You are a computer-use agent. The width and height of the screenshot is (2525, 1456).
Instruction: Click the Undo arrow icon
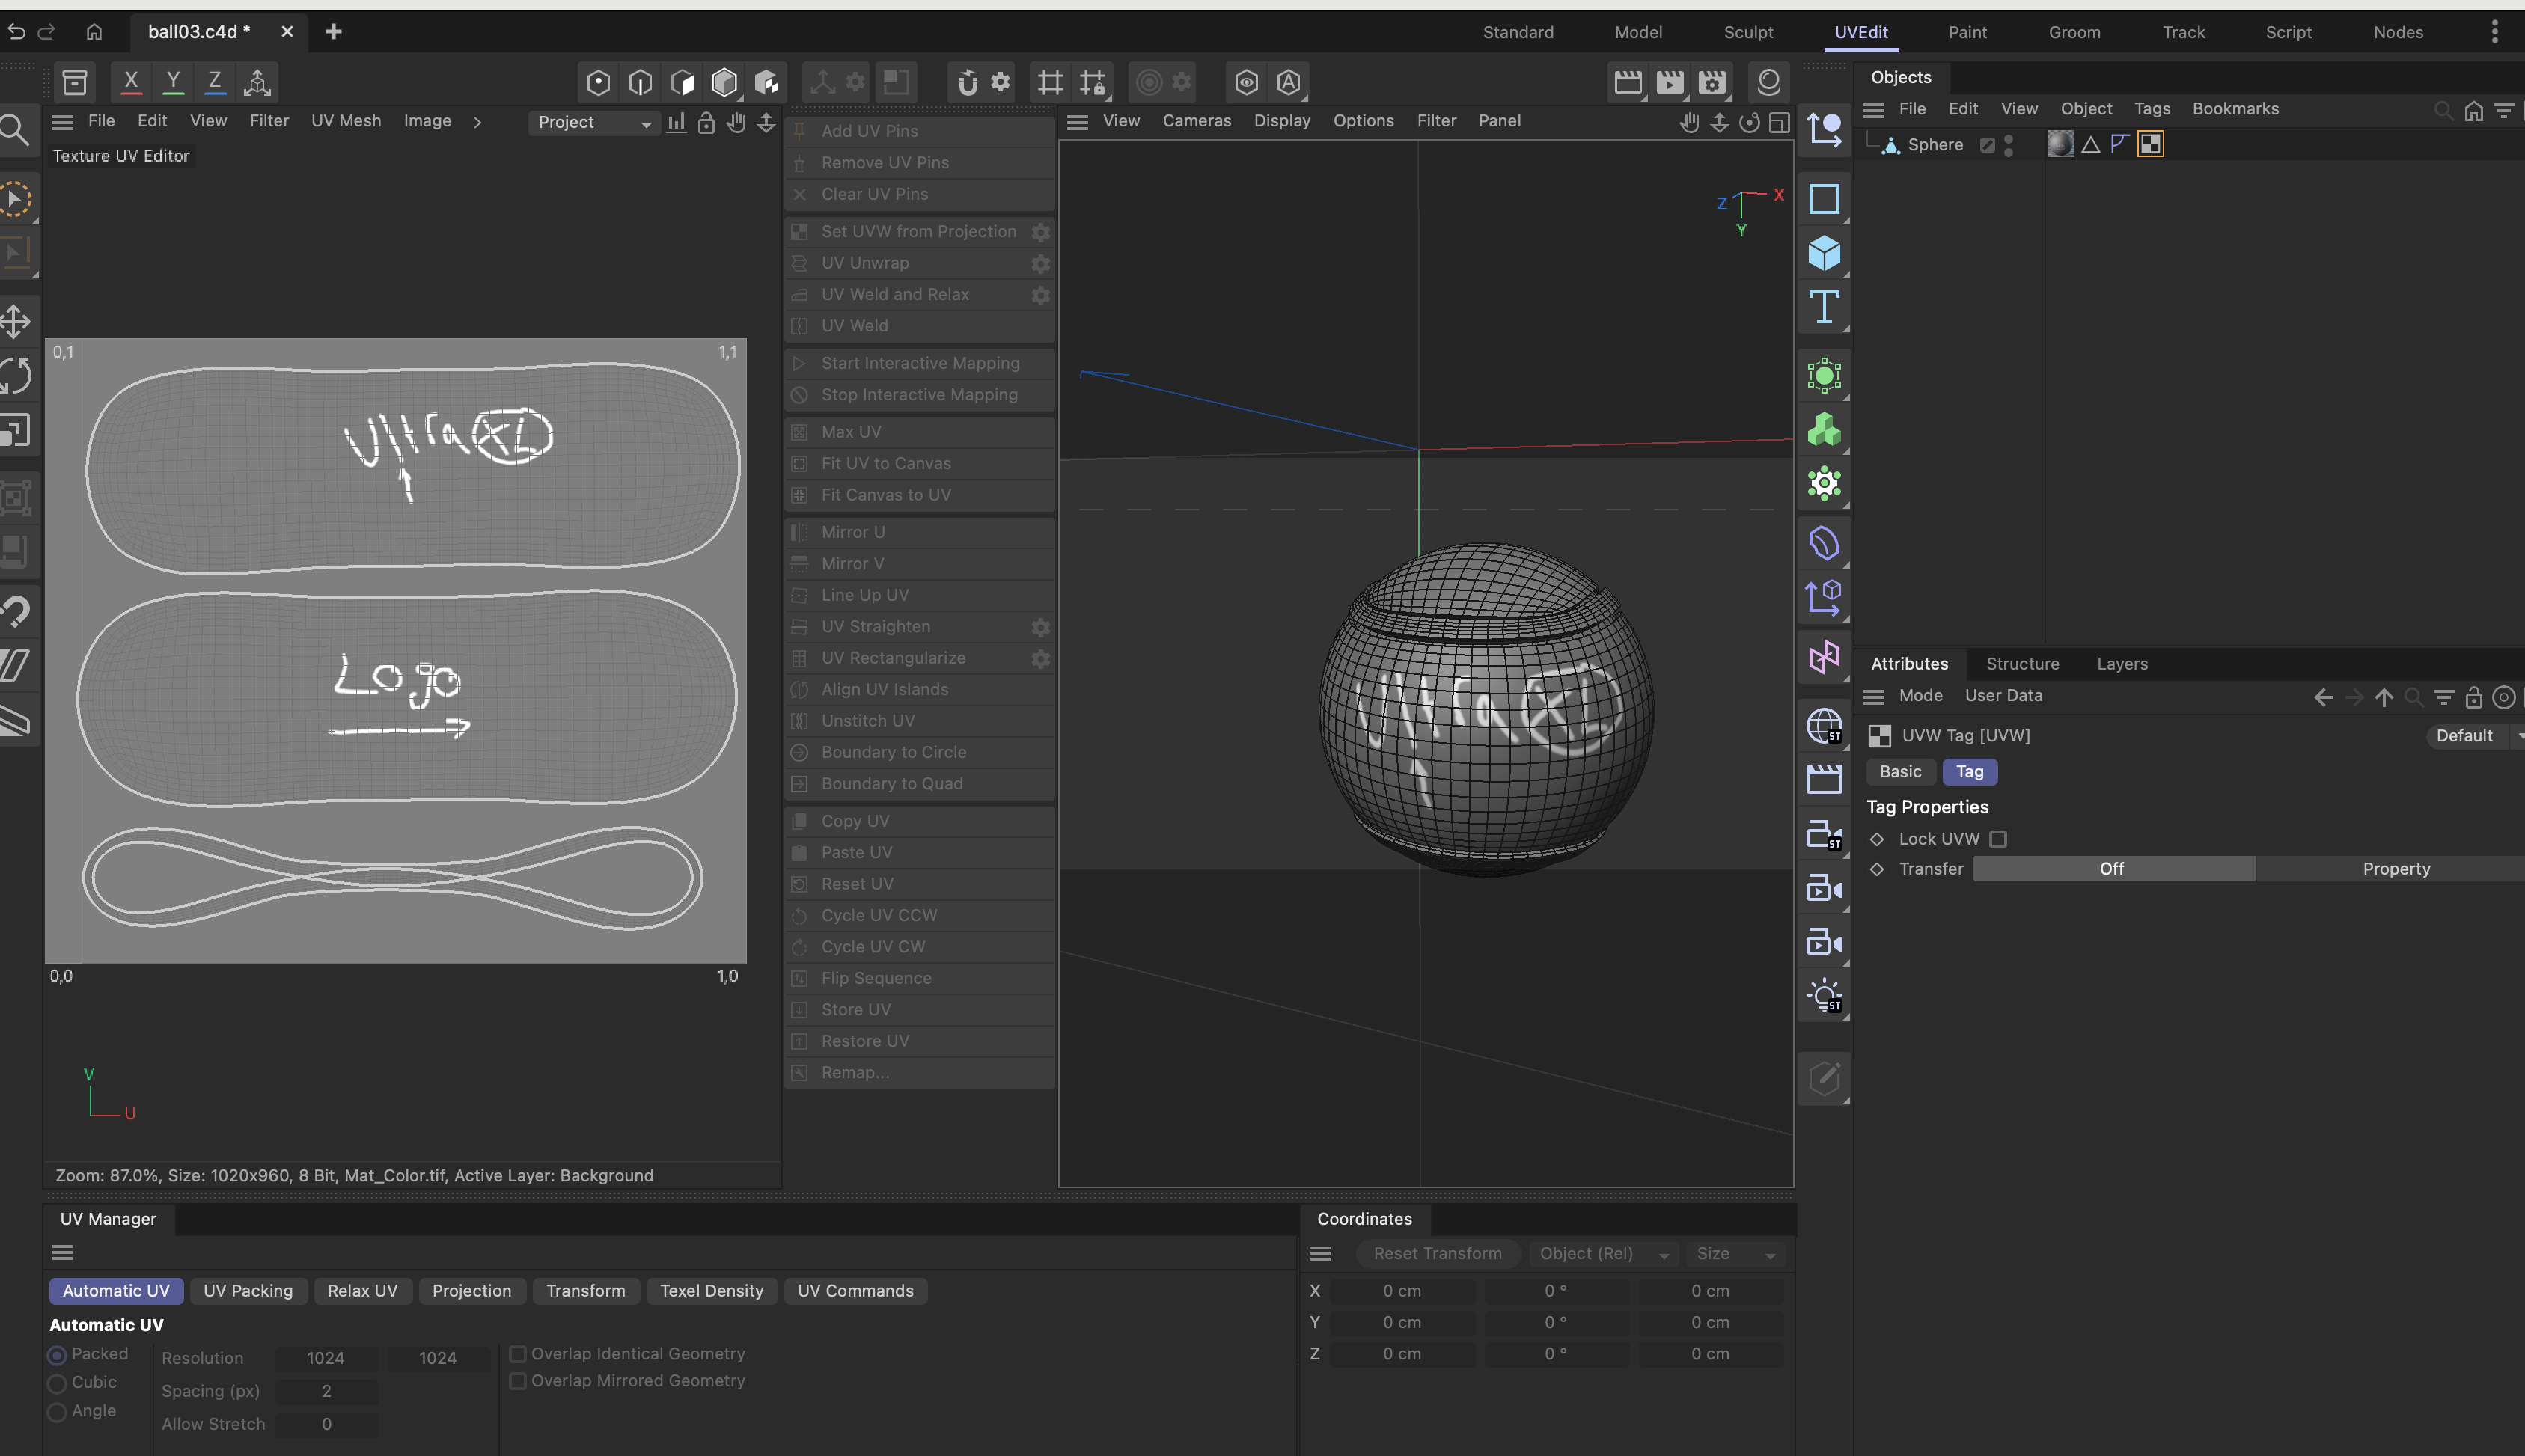[x=16, y=32]
